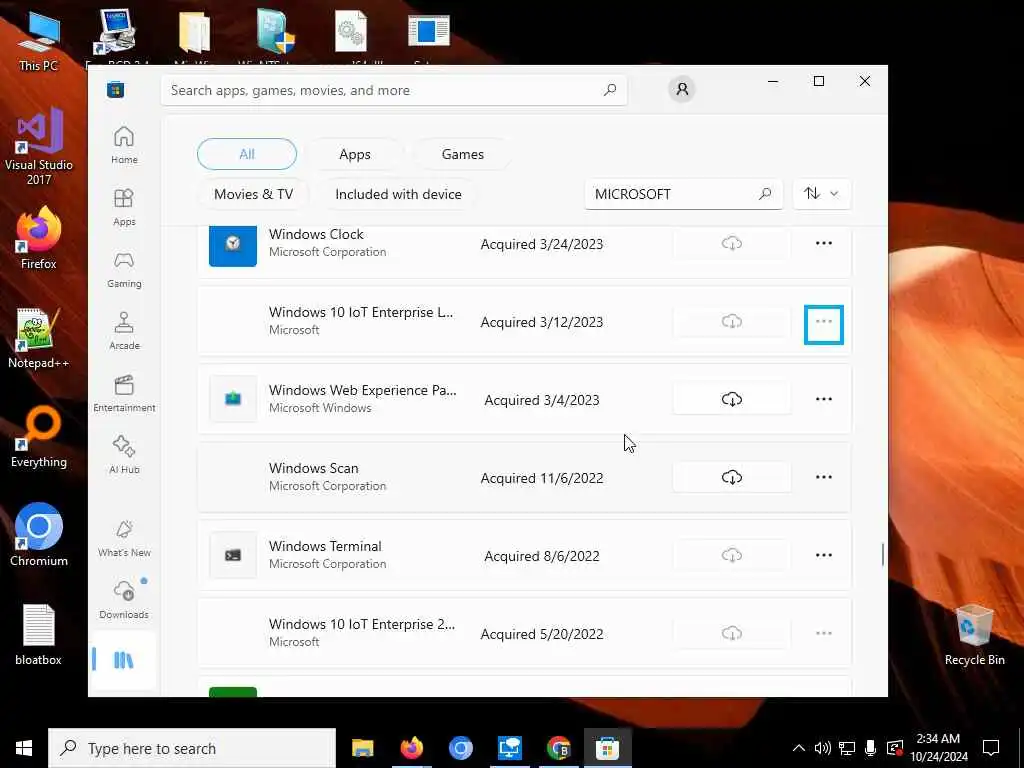This screenshot has height=768, width=1024.
Task: Click the Windows 10 IoT Enterprise 2... title
Action: point(362,624)
